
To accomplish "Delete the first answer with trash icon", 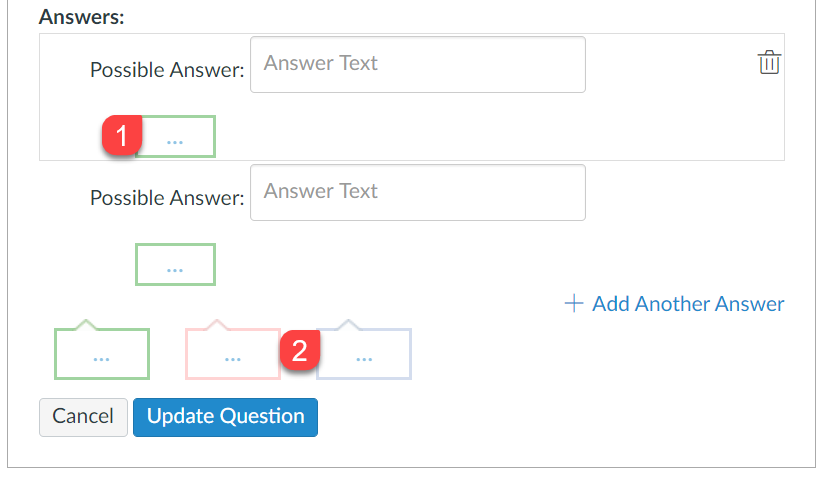I will point(768,63).
